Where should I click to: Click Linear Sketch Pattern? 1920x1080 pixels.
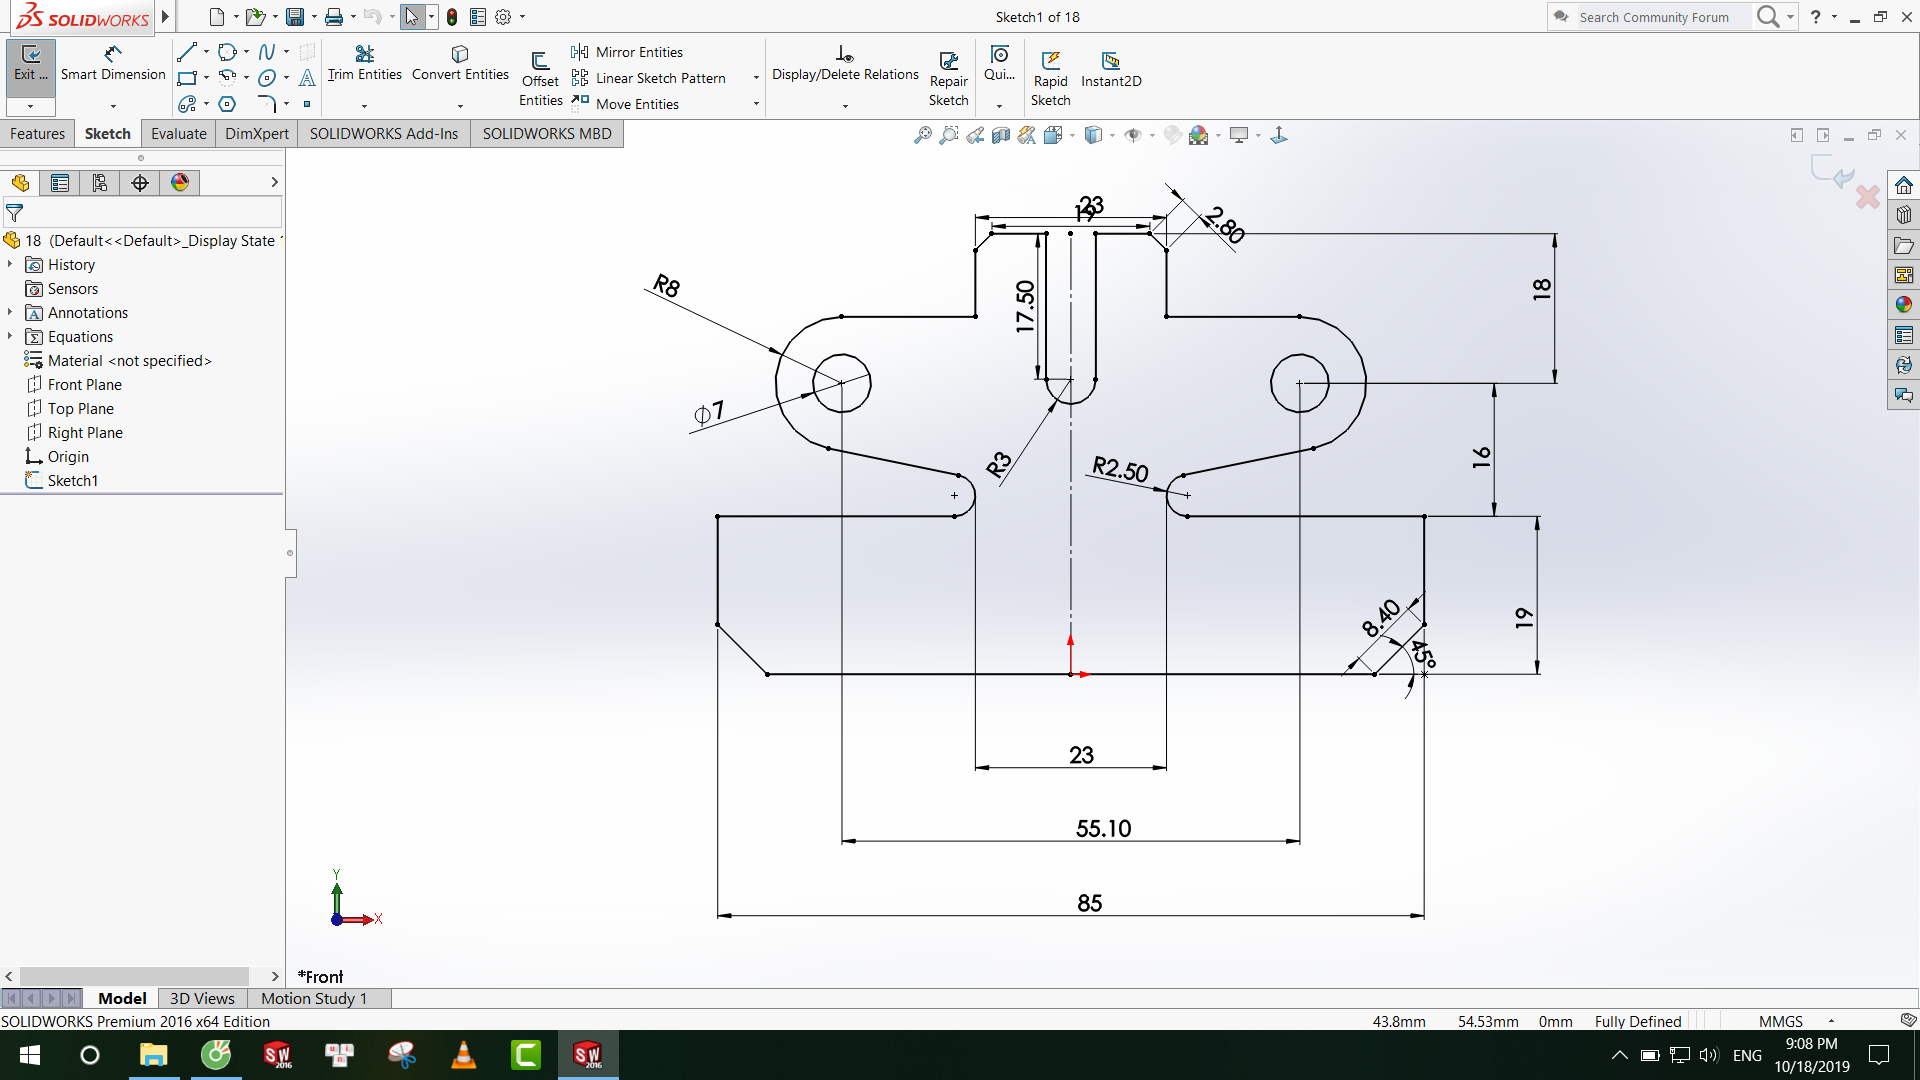(648, 78)
